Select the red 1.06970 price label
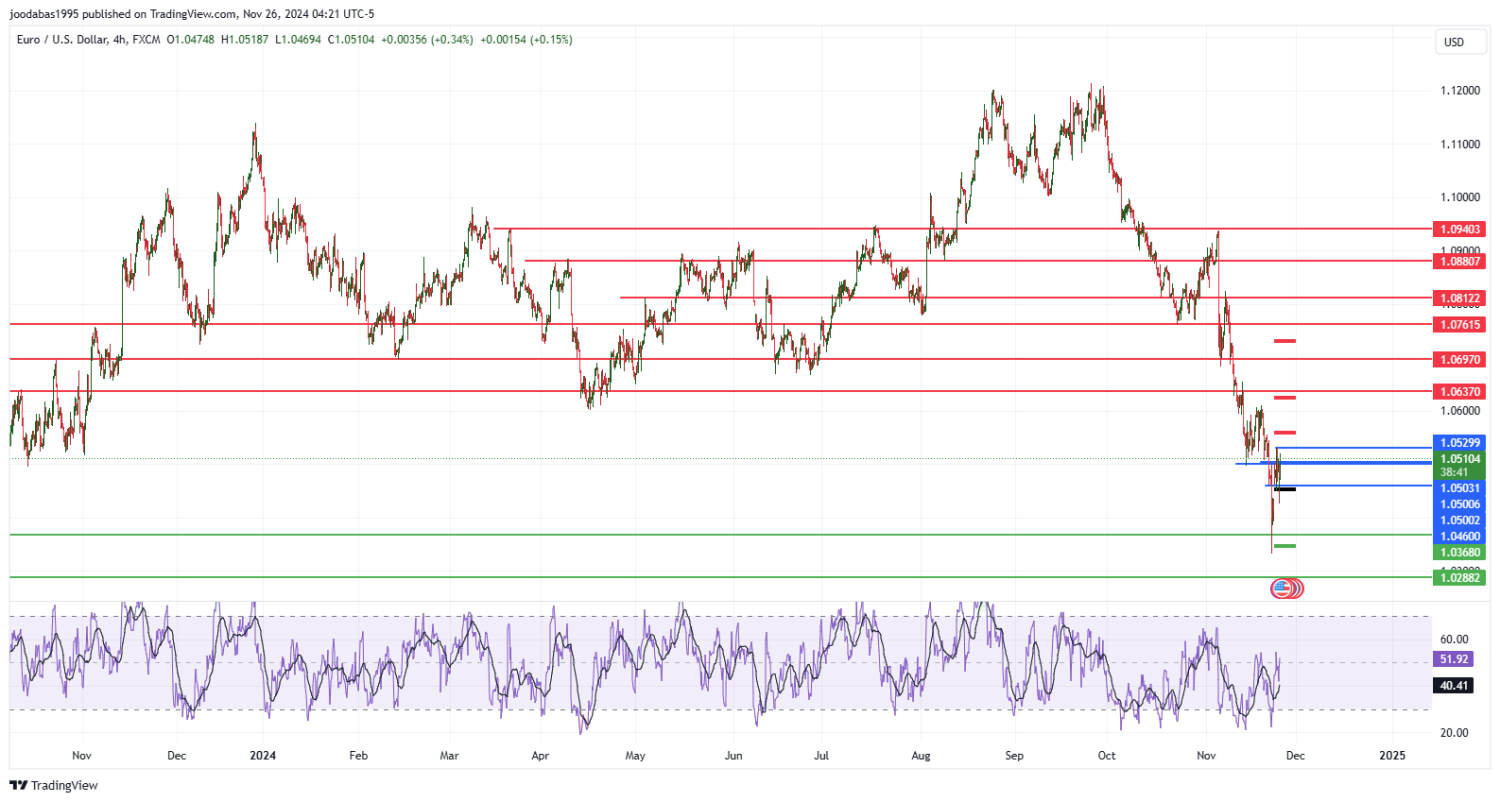Image resolution: width=1500 pixels, height=802 pixels. [x=1460, y=359]
